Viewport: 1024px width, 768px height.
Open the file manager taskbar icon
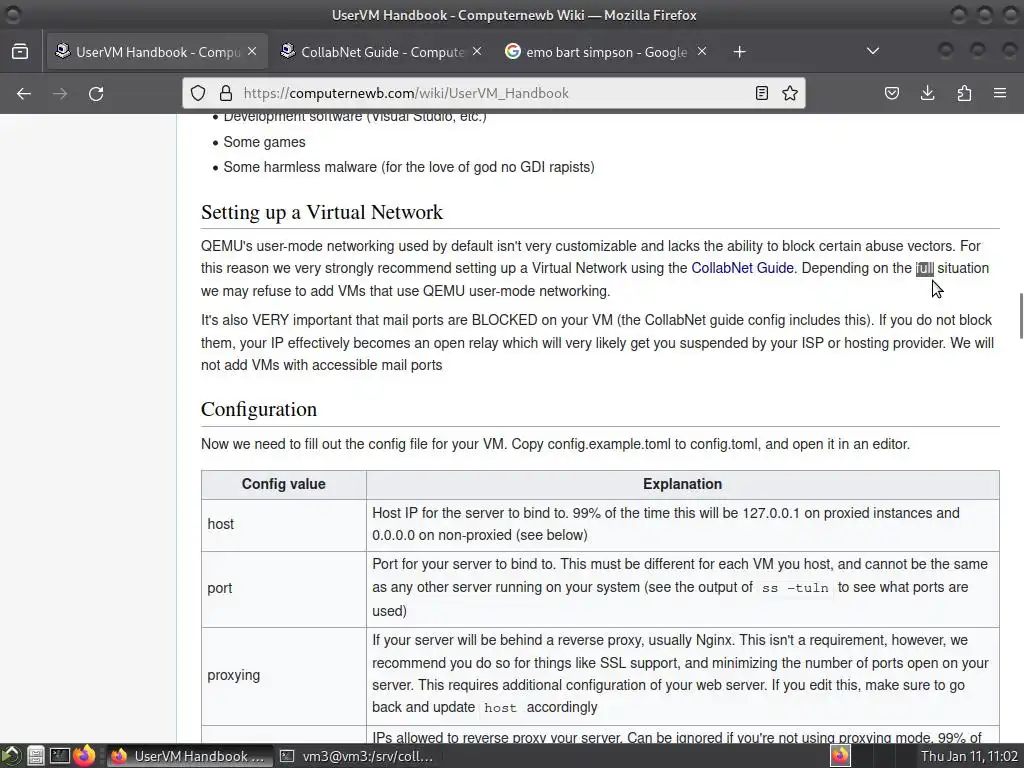coord(35,756)
